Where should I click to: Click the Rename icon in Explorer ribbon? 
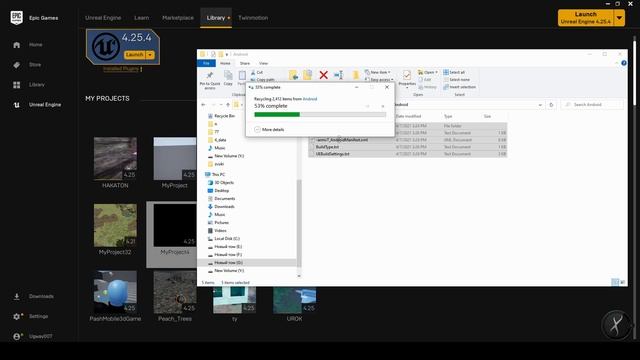tap(338, 75)
